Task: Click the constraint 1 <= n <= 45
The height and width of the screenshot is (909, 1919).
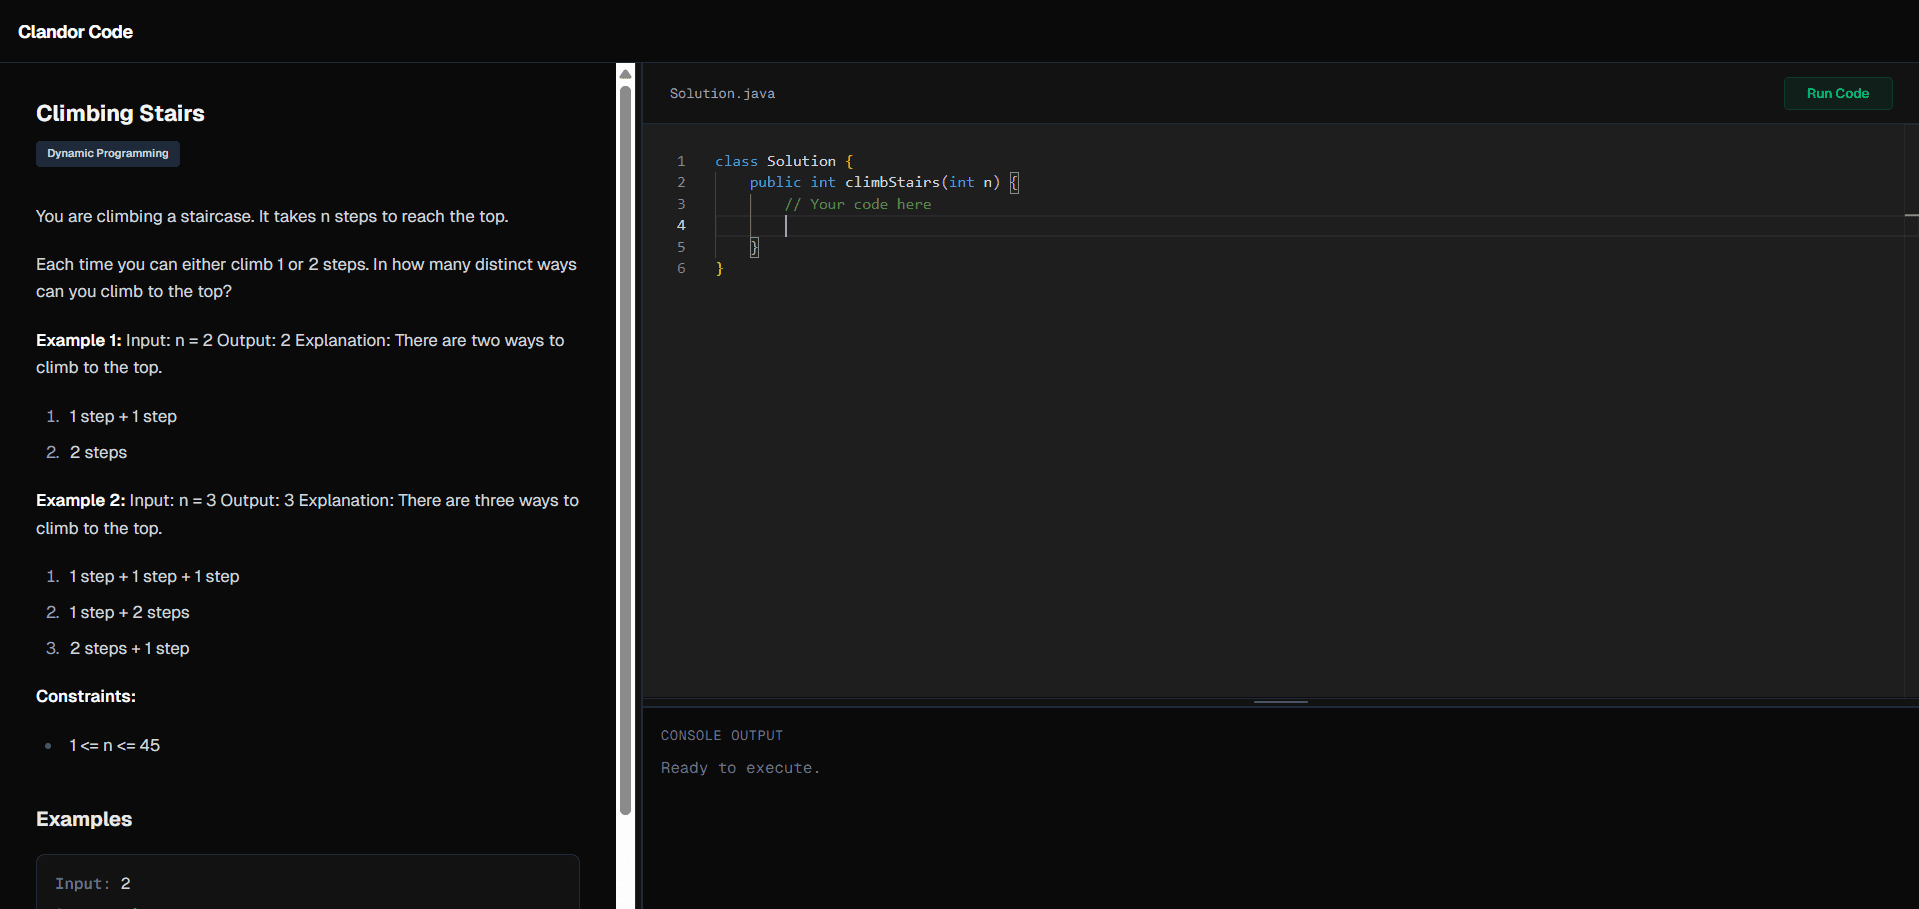Action: [114, 745]
